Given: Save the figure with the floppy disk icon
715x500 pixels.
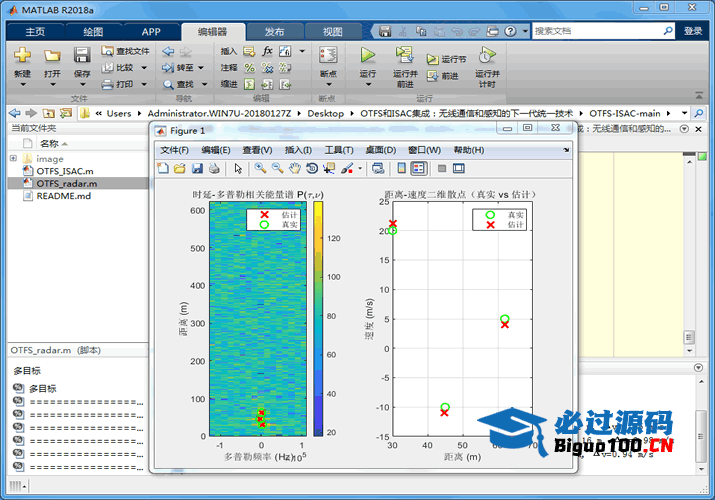Looking at the screenshot, I should pyautogui.click(x=198, y=168).
